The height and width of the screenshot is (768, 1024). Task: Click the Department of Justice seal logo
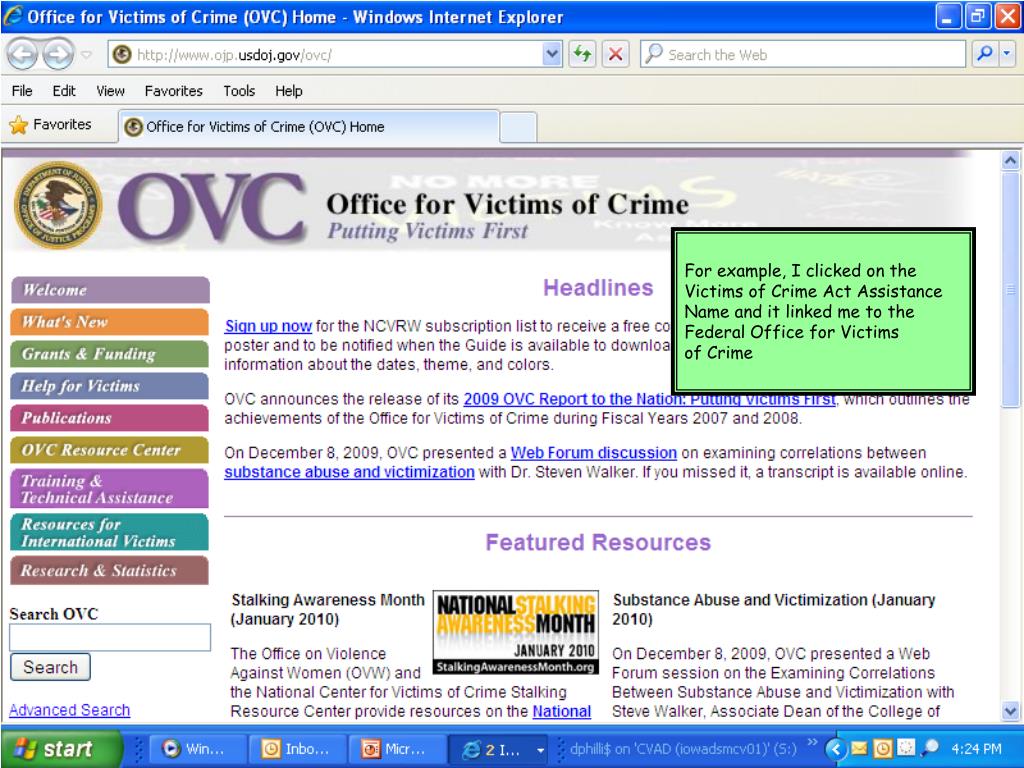(x=58, y=205)
